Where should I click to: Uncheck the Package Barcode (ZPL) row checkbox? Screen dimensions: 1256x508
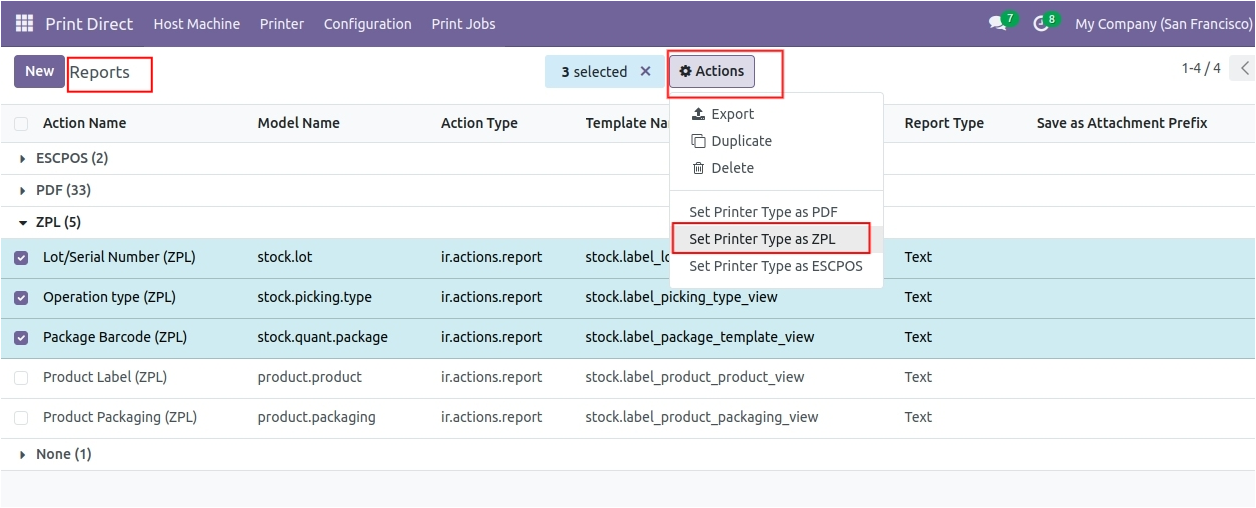(x=21, y=337)
